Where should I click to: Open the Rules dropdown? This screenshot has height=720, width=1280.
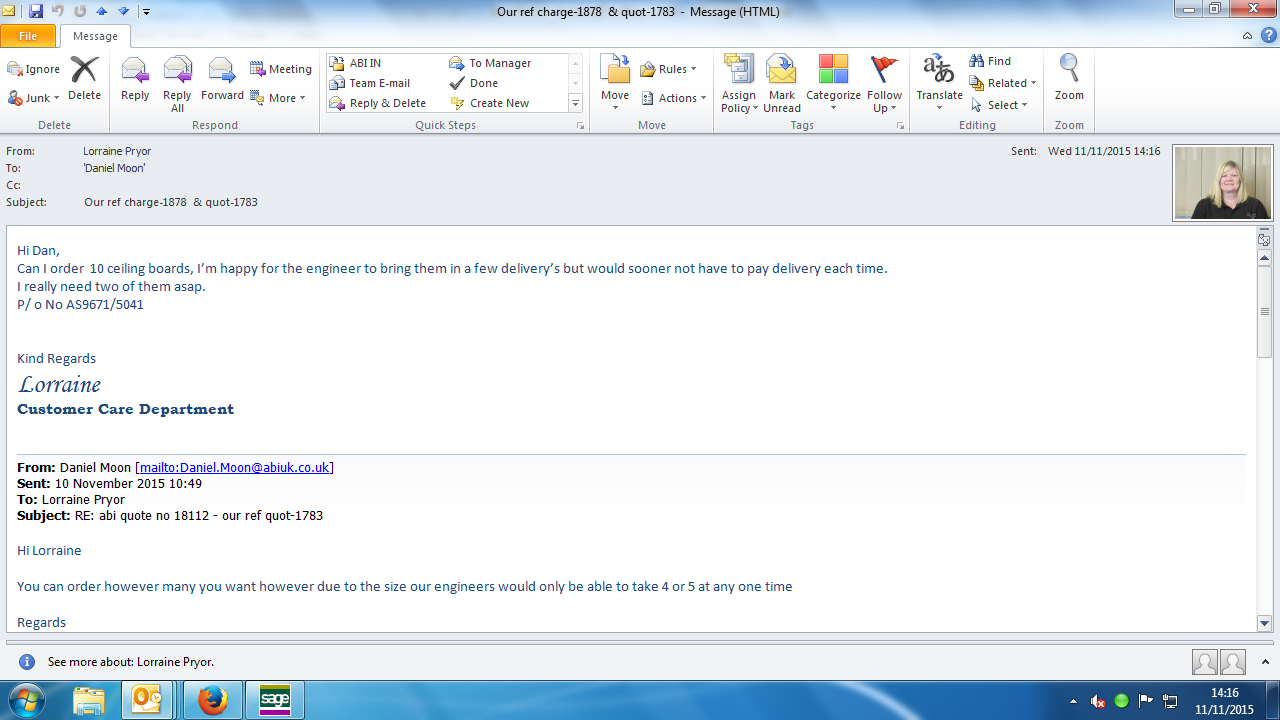pos(668,69)
